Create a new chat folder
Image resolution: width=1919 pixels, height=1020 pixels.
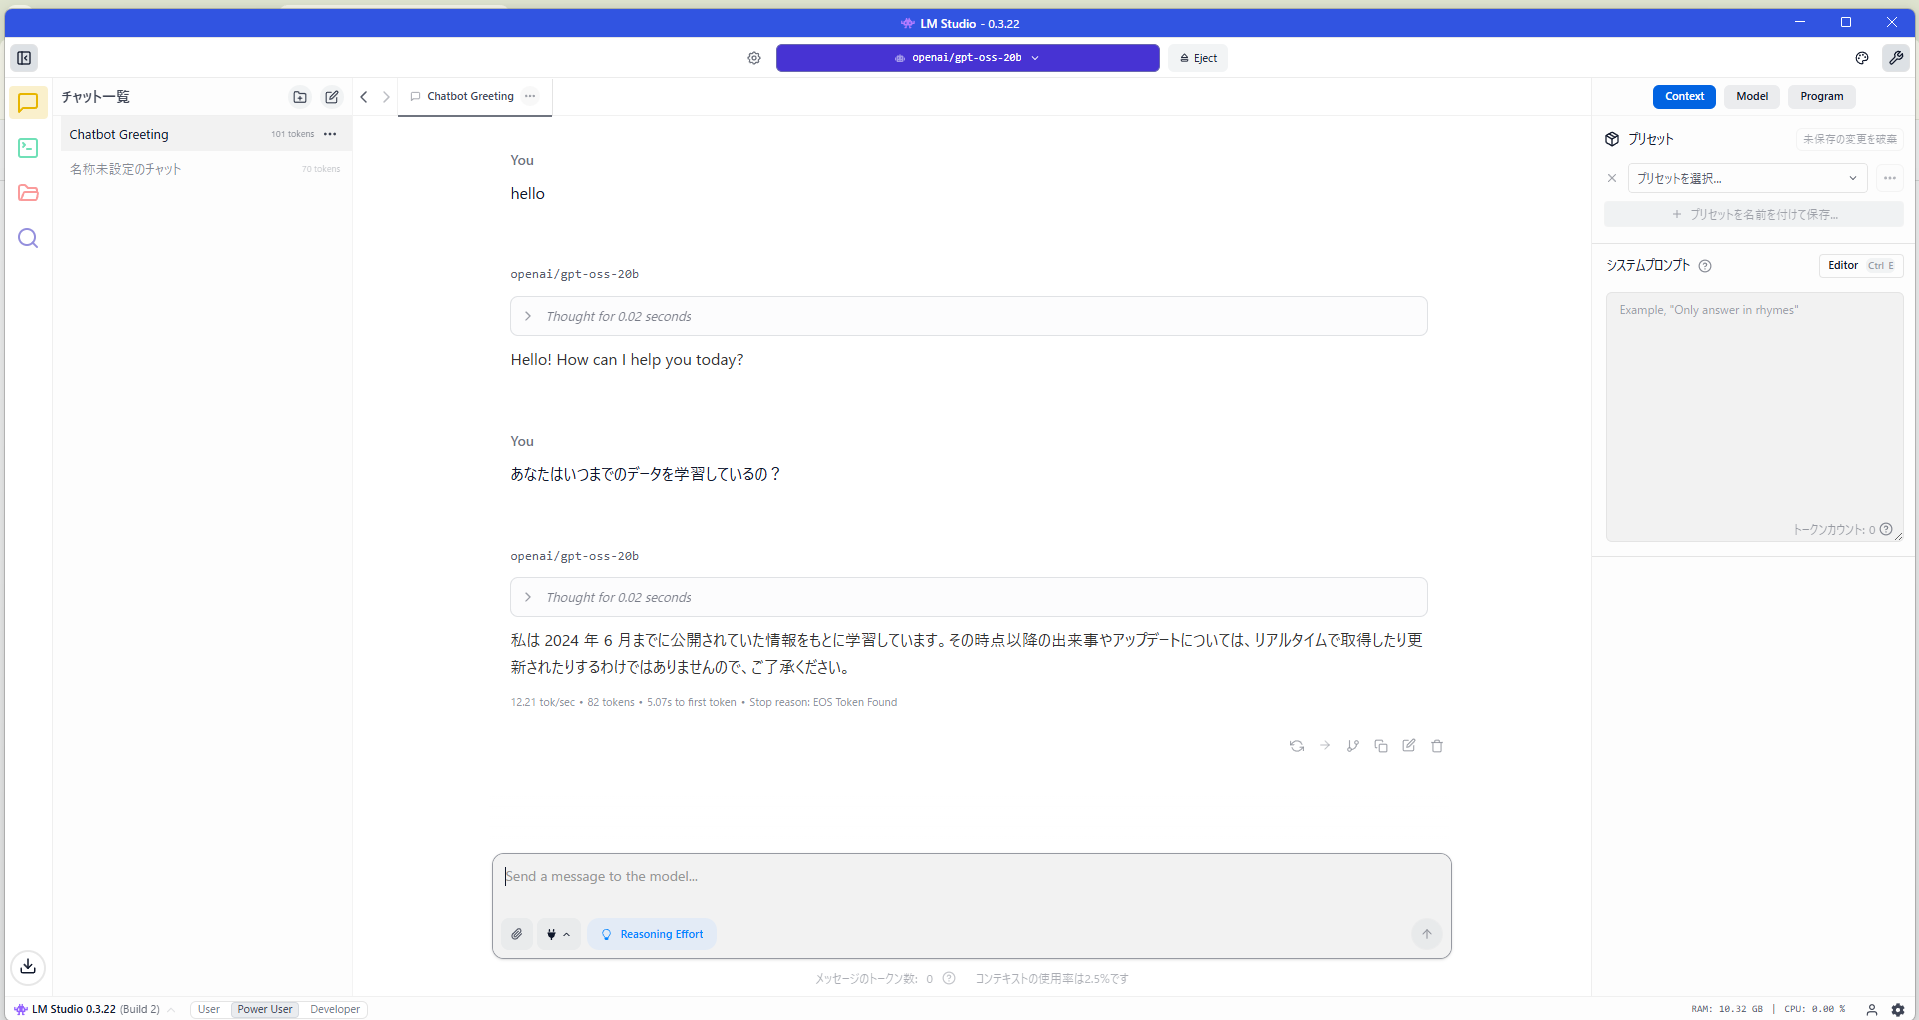(299, 97)
